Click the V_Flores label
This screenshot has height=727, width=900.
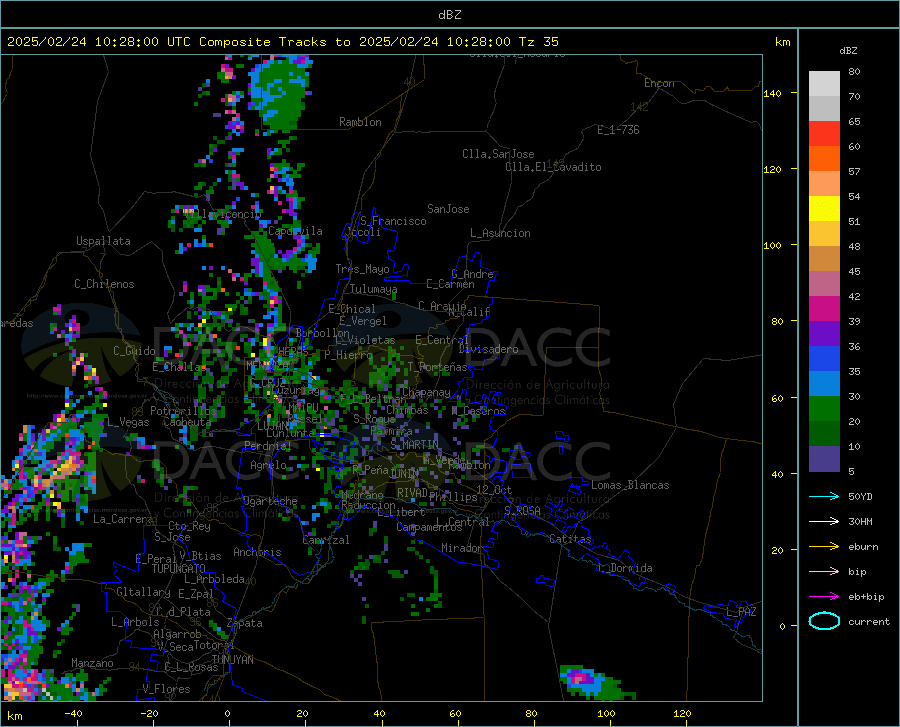(x=166, y=689)
